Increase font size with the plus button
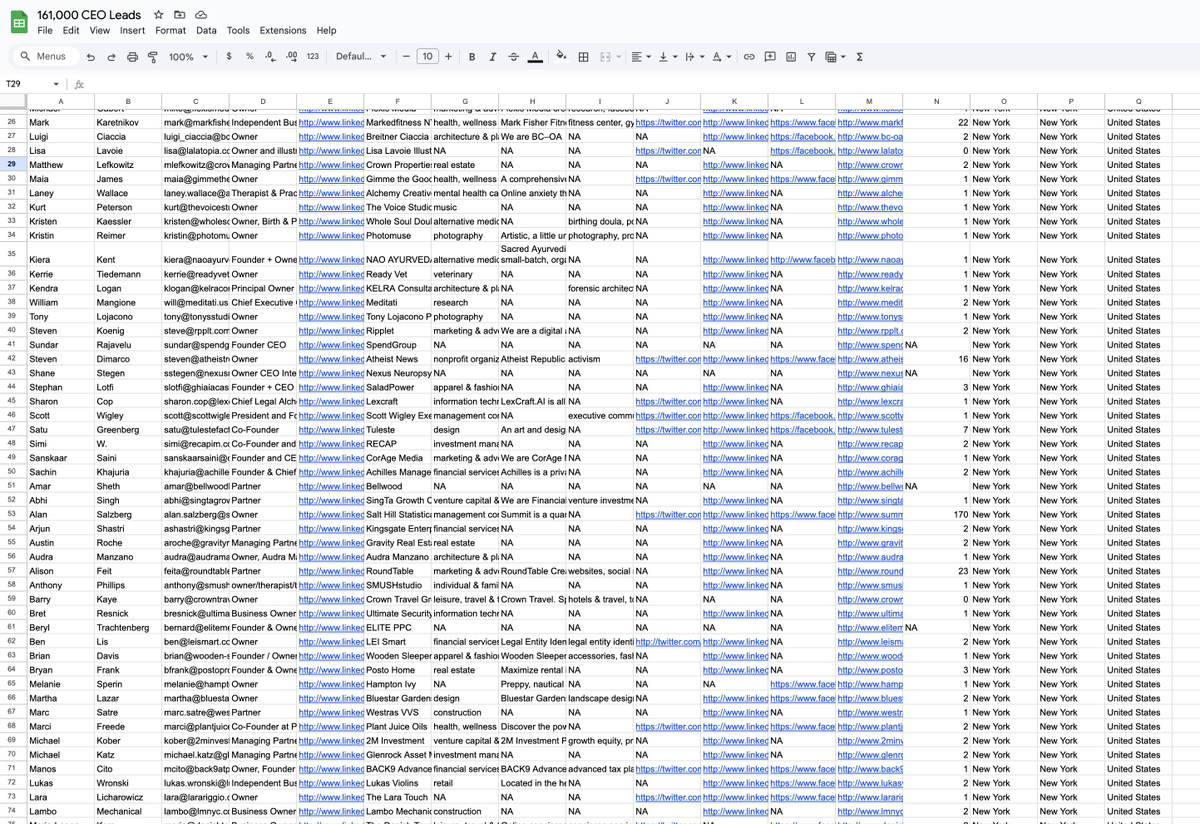1200x824 pixels. click(448, 57)
